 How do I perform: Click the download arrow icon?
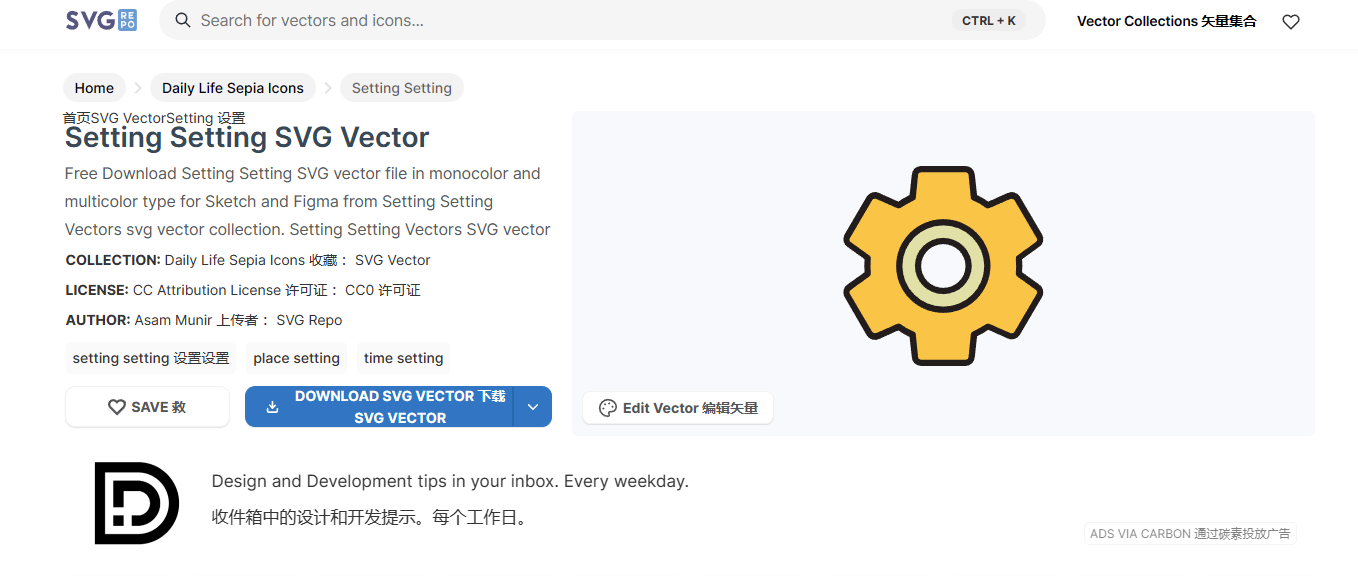[272, 407]
